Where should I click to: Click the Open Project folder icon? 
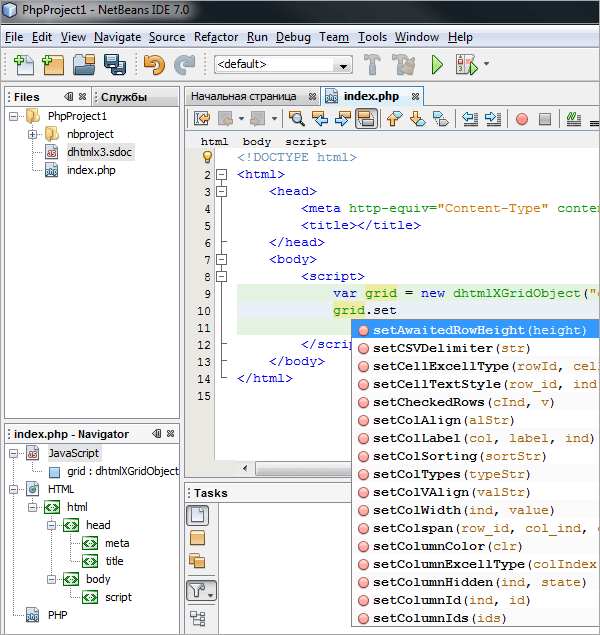84,65
